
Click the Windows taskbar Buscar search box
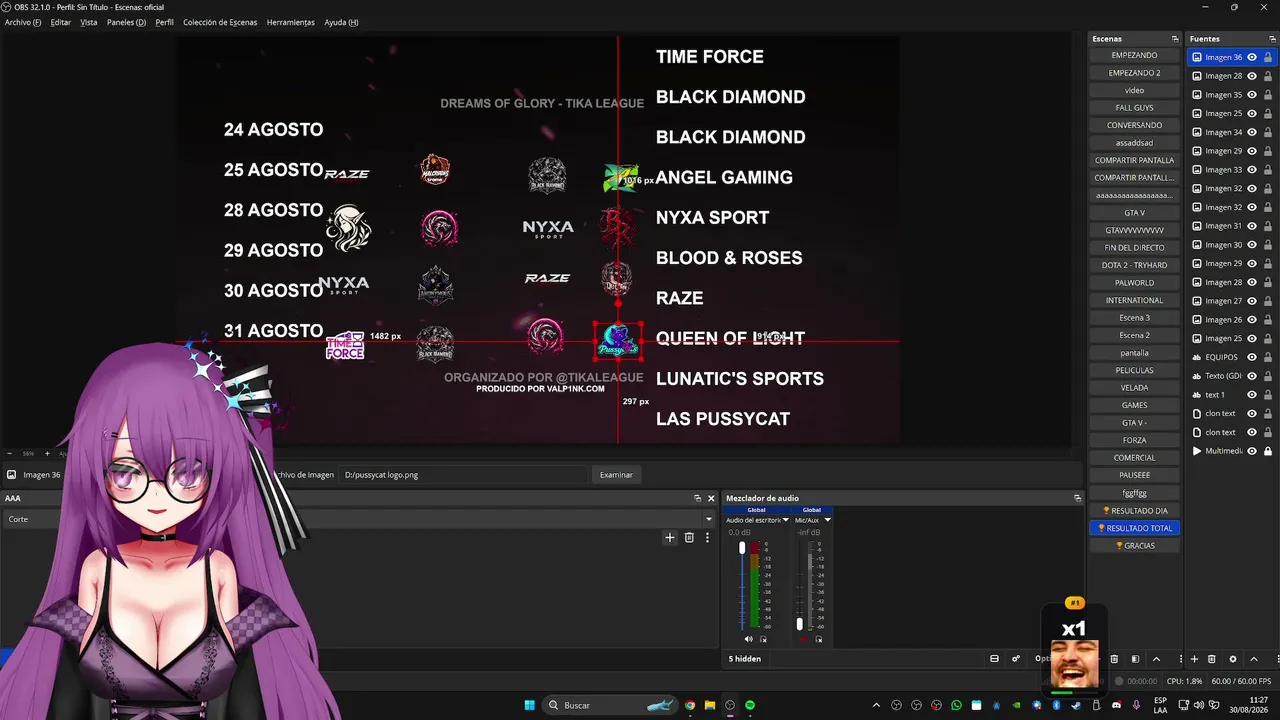610,705
